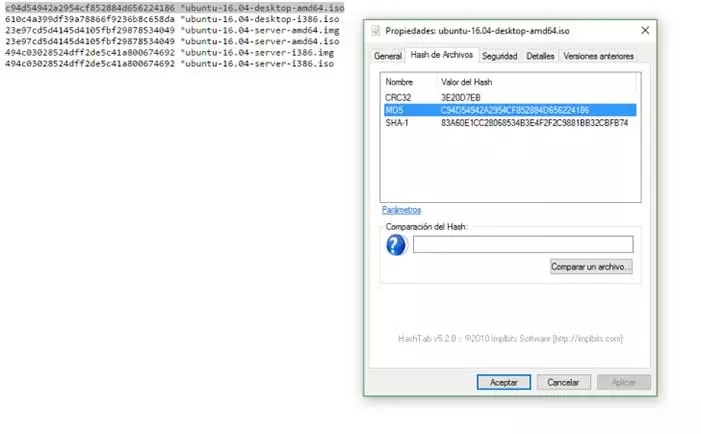701x434 pixels.
Task: Close the Propiedades dialog window
Action: tap(642, 32)
